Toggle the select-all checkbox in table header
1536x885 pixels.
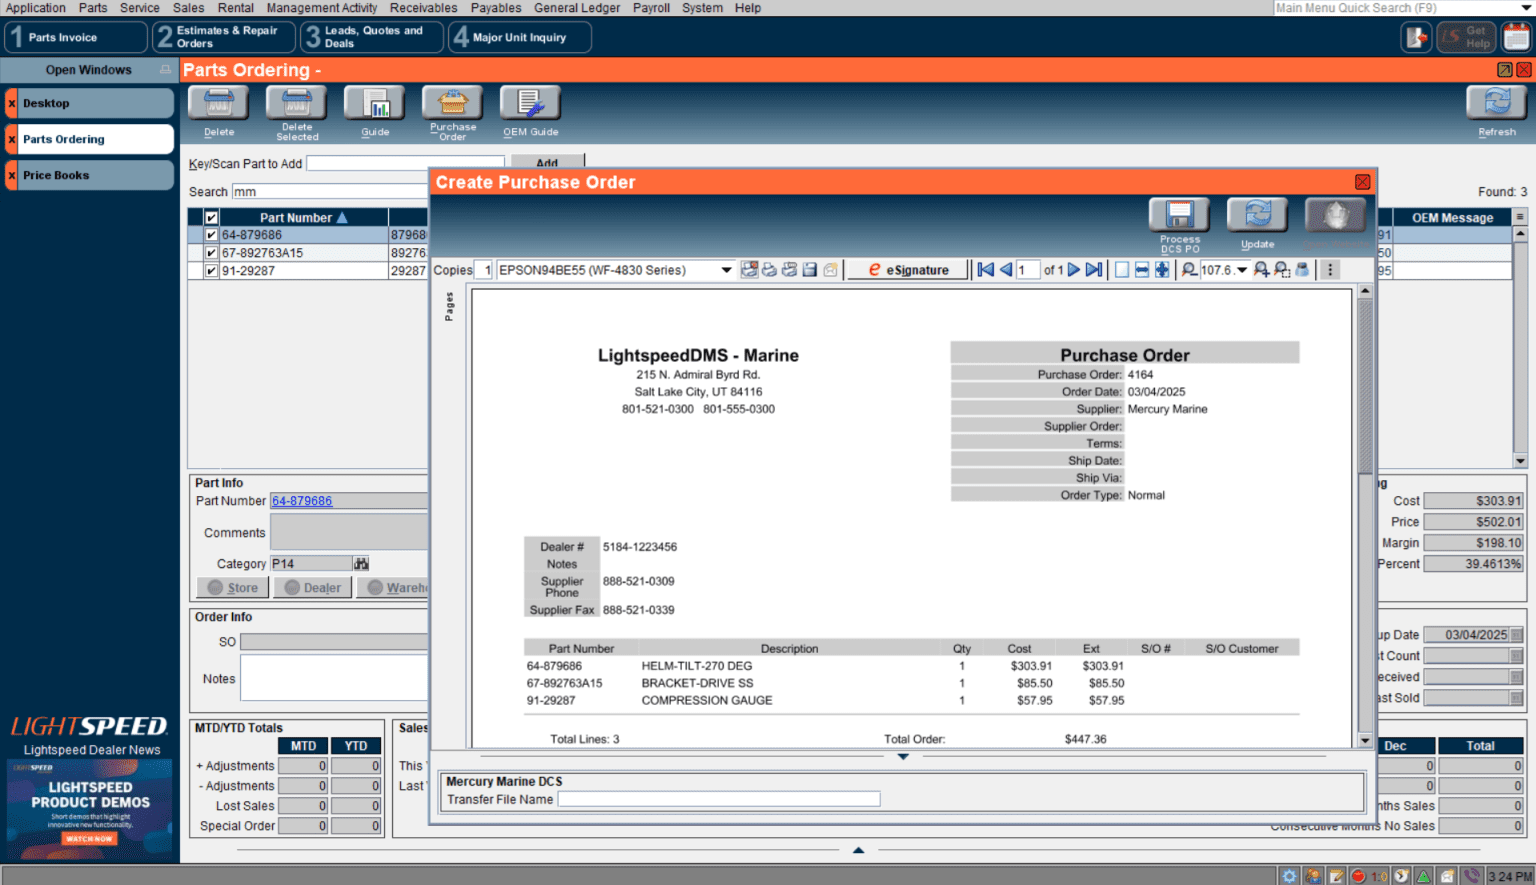211,218
